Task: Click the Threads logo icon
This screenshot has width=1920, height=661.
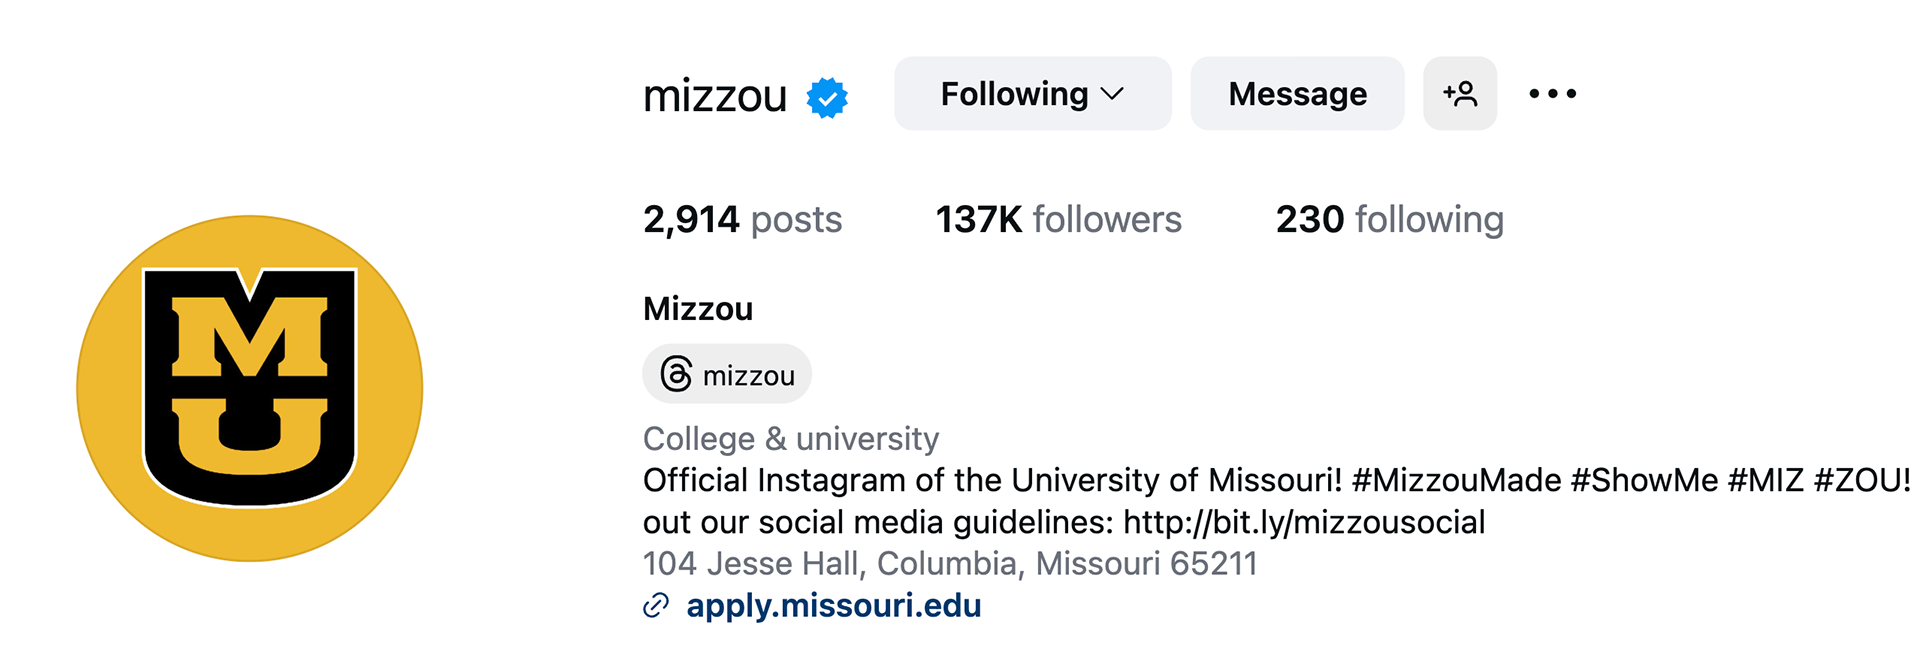Action: [x=676, y=375]
